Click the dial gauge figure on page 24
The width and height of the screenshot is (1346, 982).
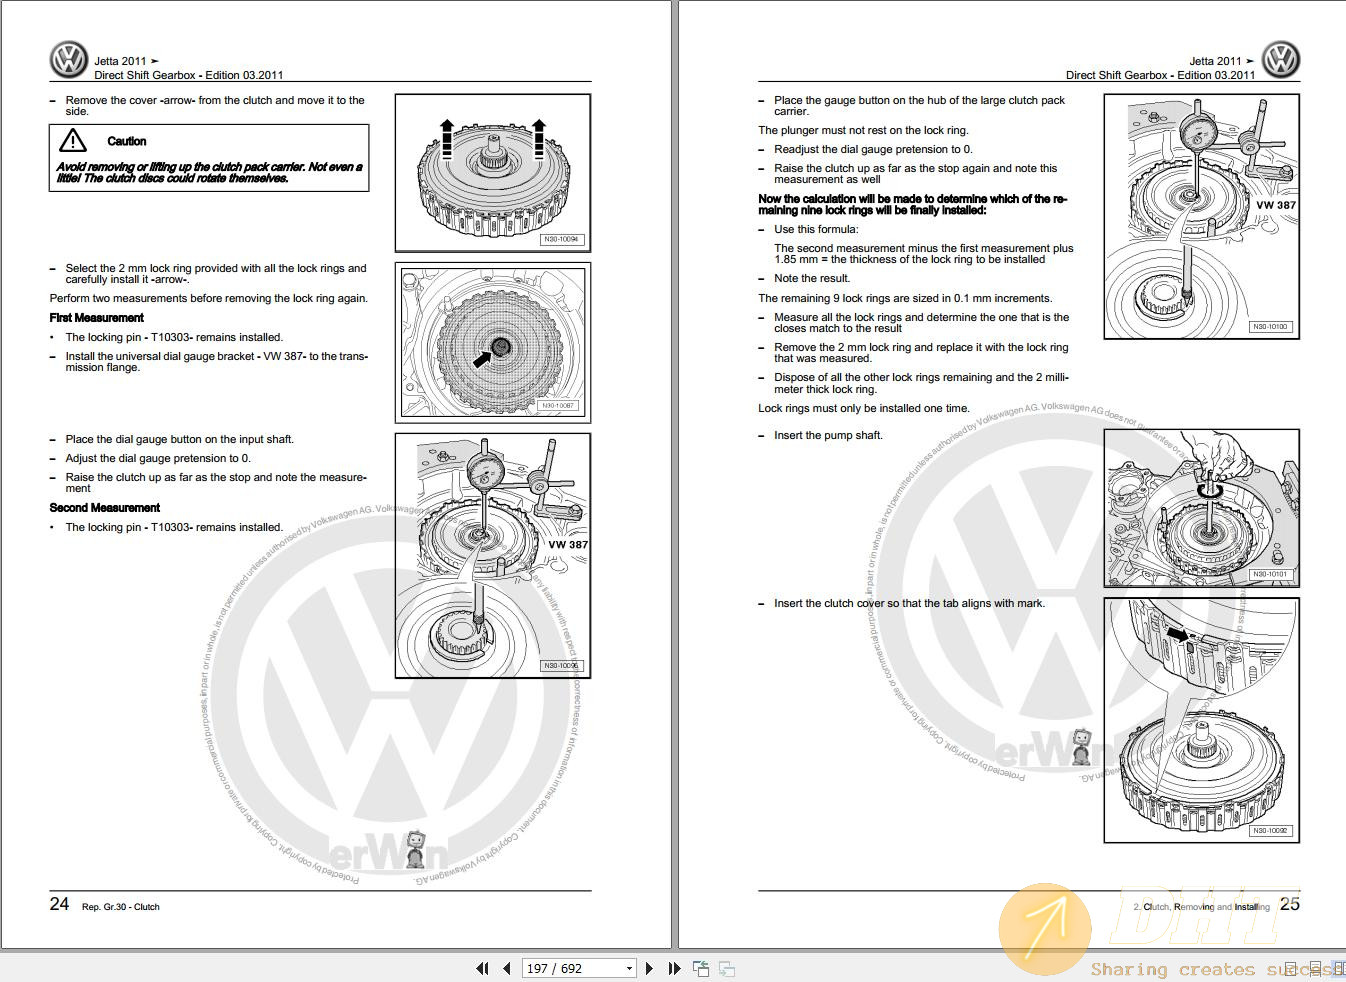(x=492, y=556)
